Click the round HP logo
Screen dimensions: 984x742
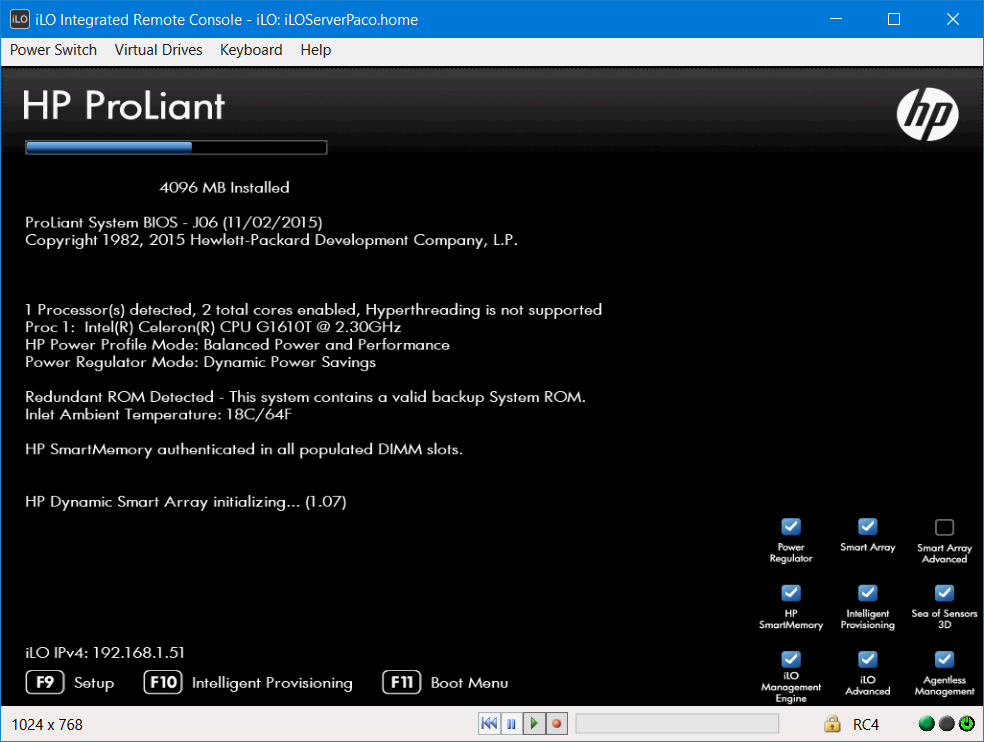(x=928, y=114)
